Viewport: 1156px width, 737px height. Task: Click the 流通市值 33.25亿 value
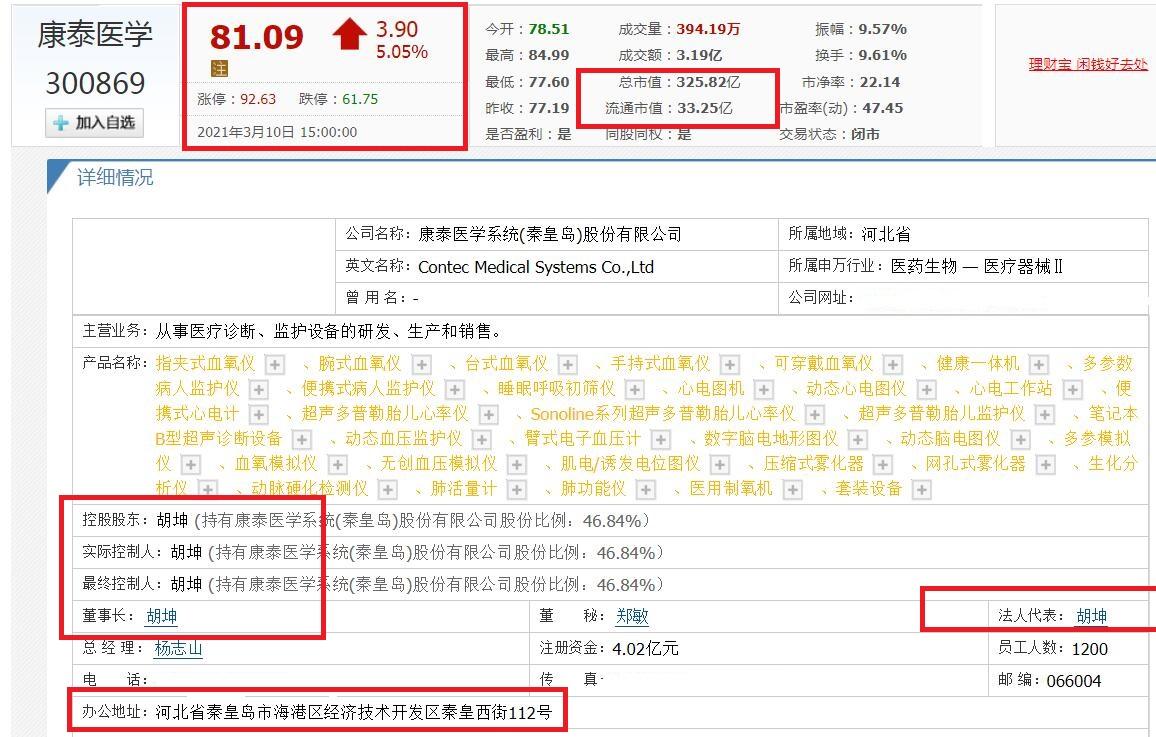tap(705, 108)
